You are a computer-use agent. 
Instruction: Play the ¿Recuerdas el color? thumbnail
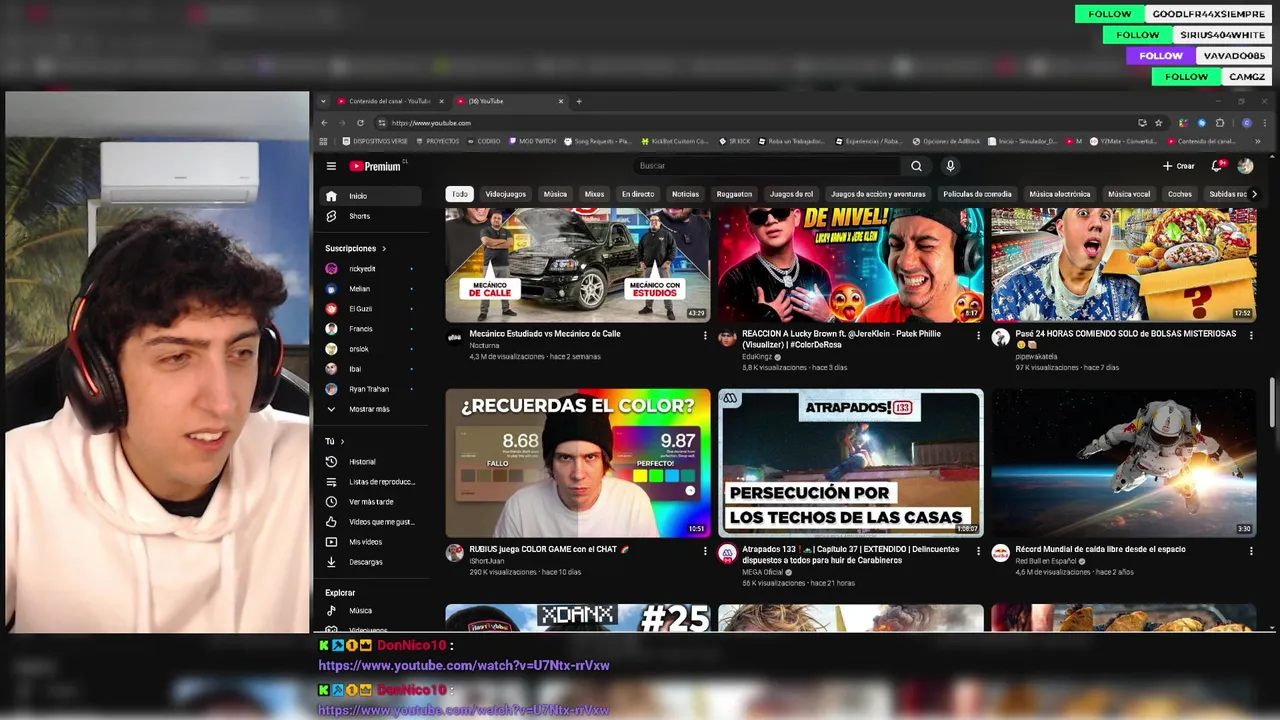578,463
